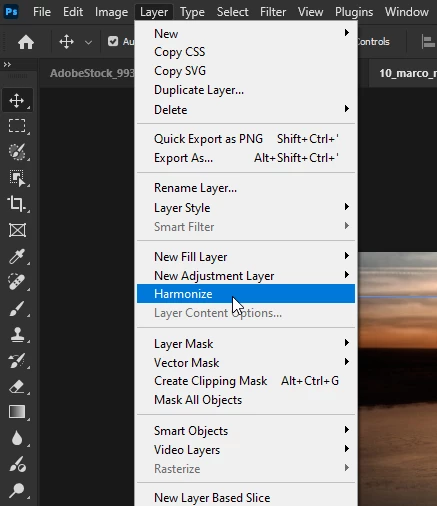Select the Spot Healing Brush tool

[x=17, y=282]
